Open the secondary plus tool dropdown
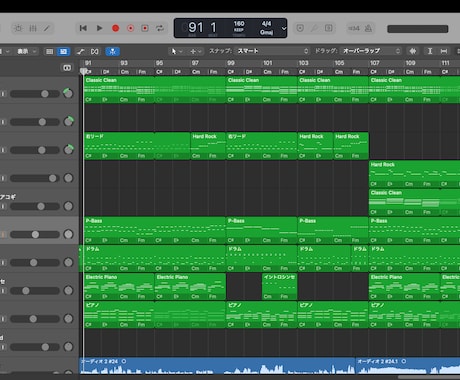 (x=196, y=51)
